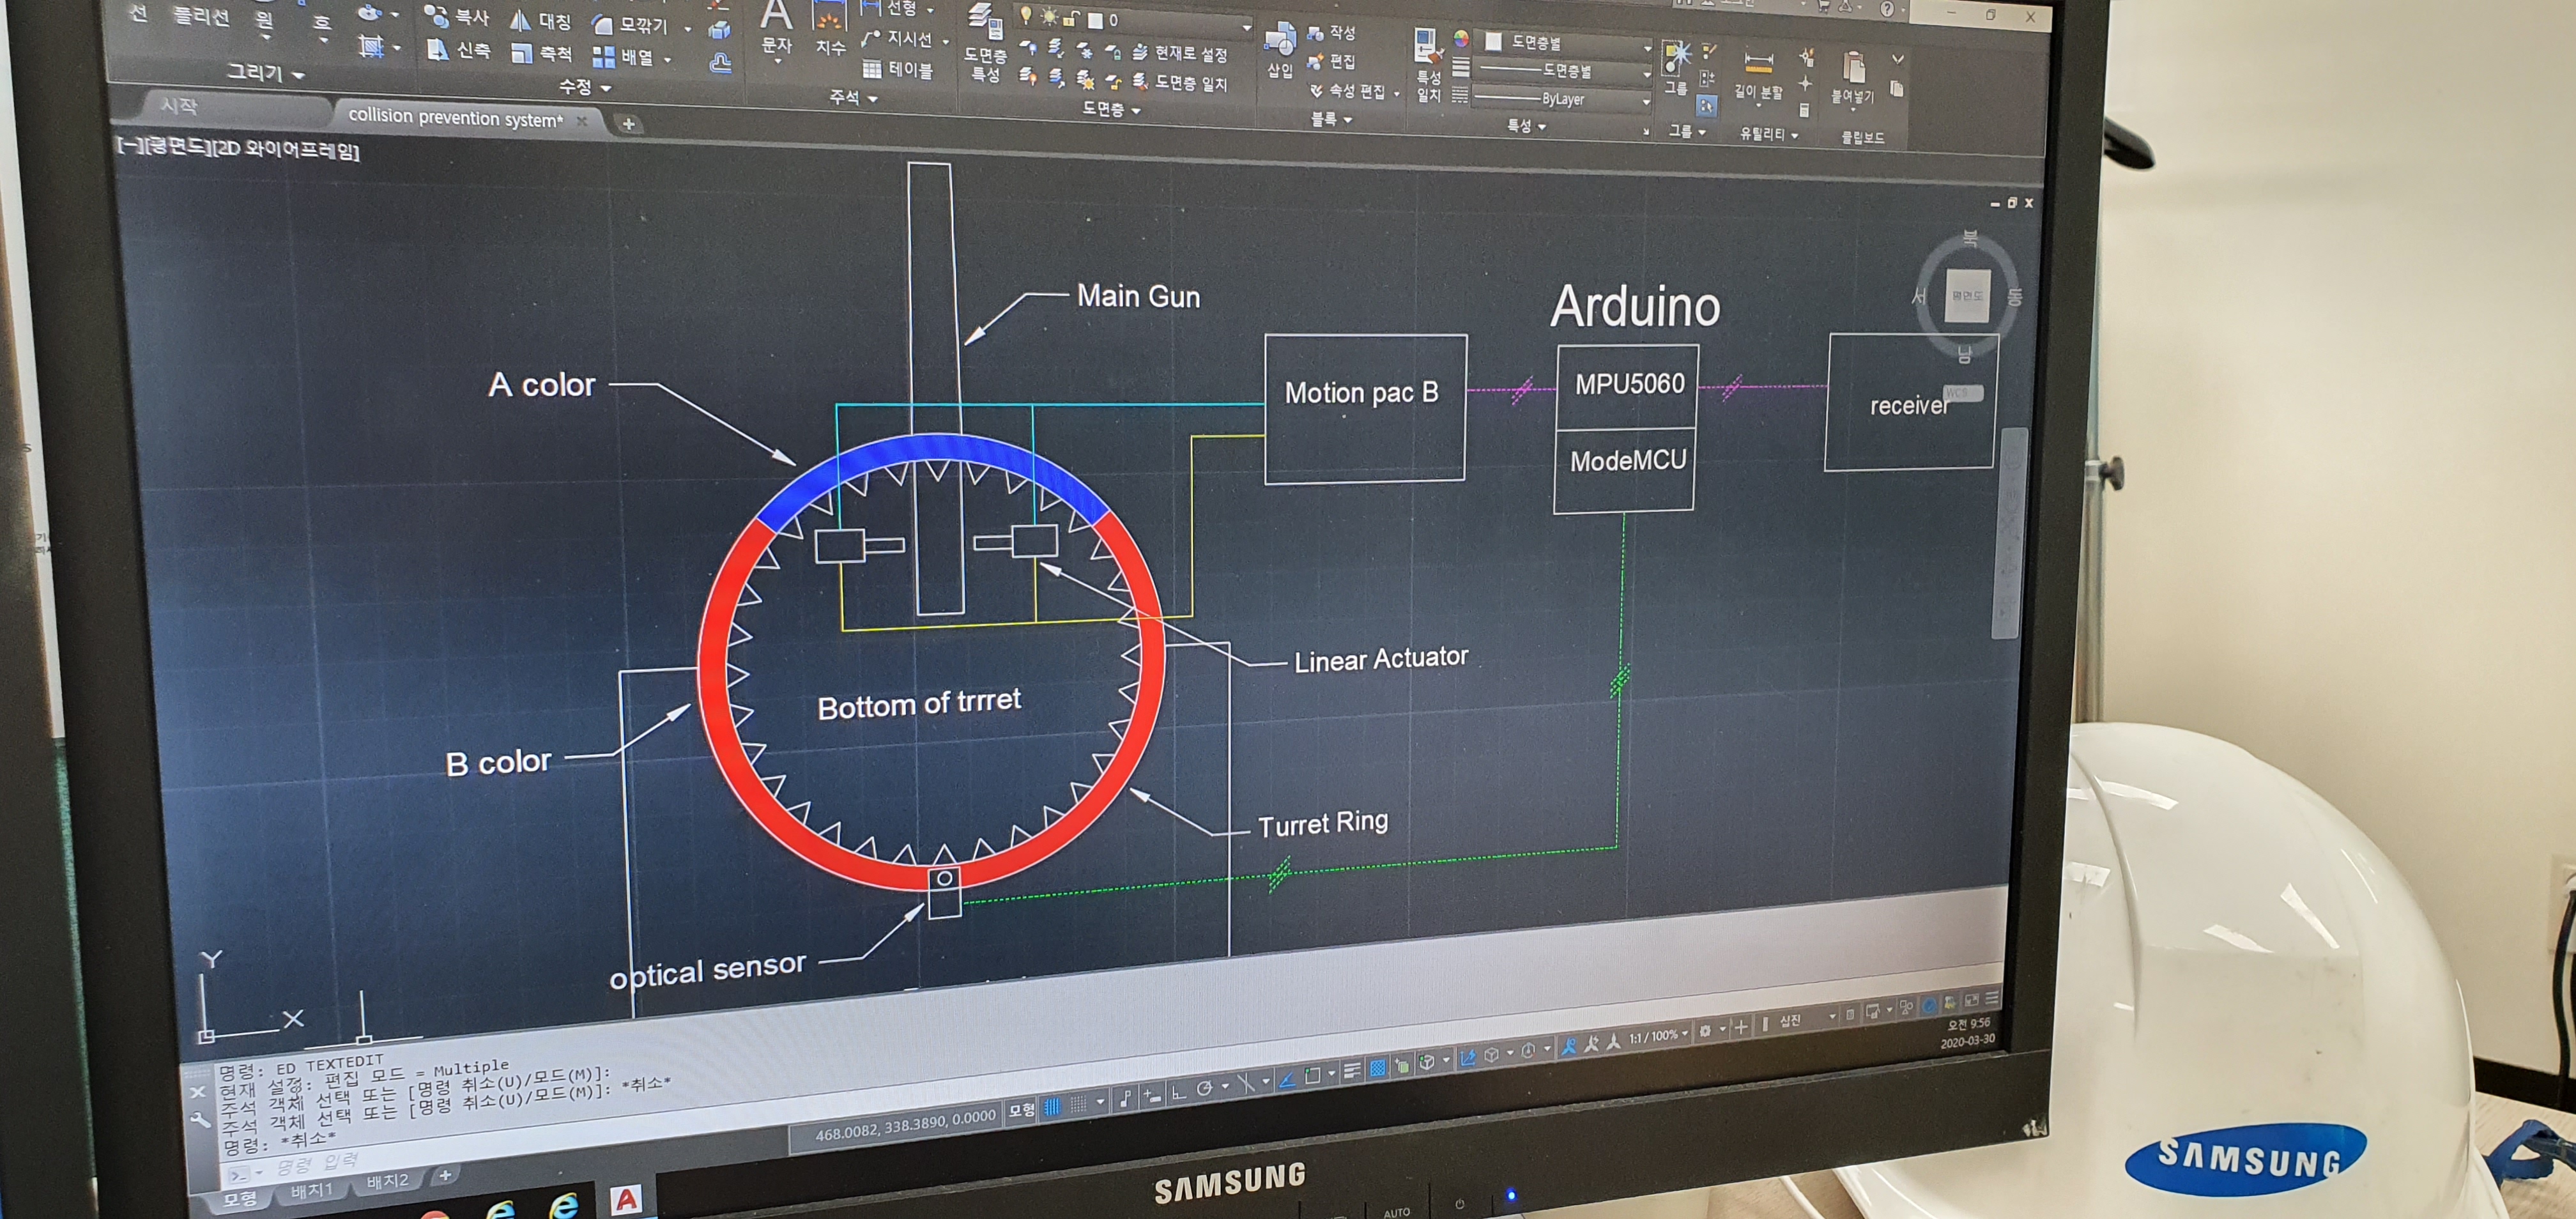This screenshot has height=1219, width=2576.
Task: Select the Stretch (신축) tool
Action: click(459, 49)
